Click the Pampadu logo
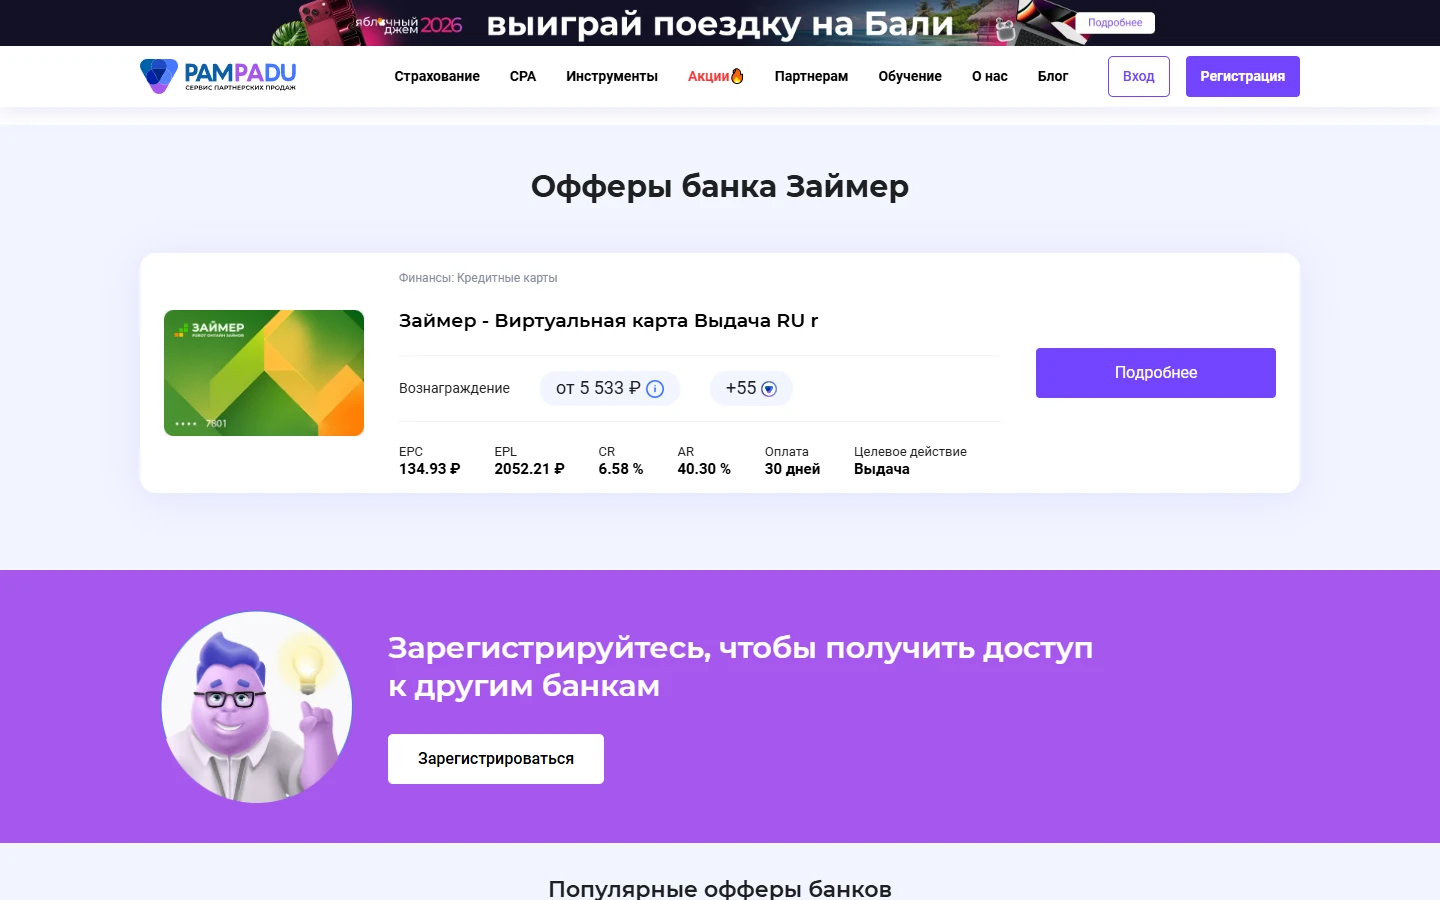The width and height of the screenshot is (1440, 900). click(x=218, y=76)
